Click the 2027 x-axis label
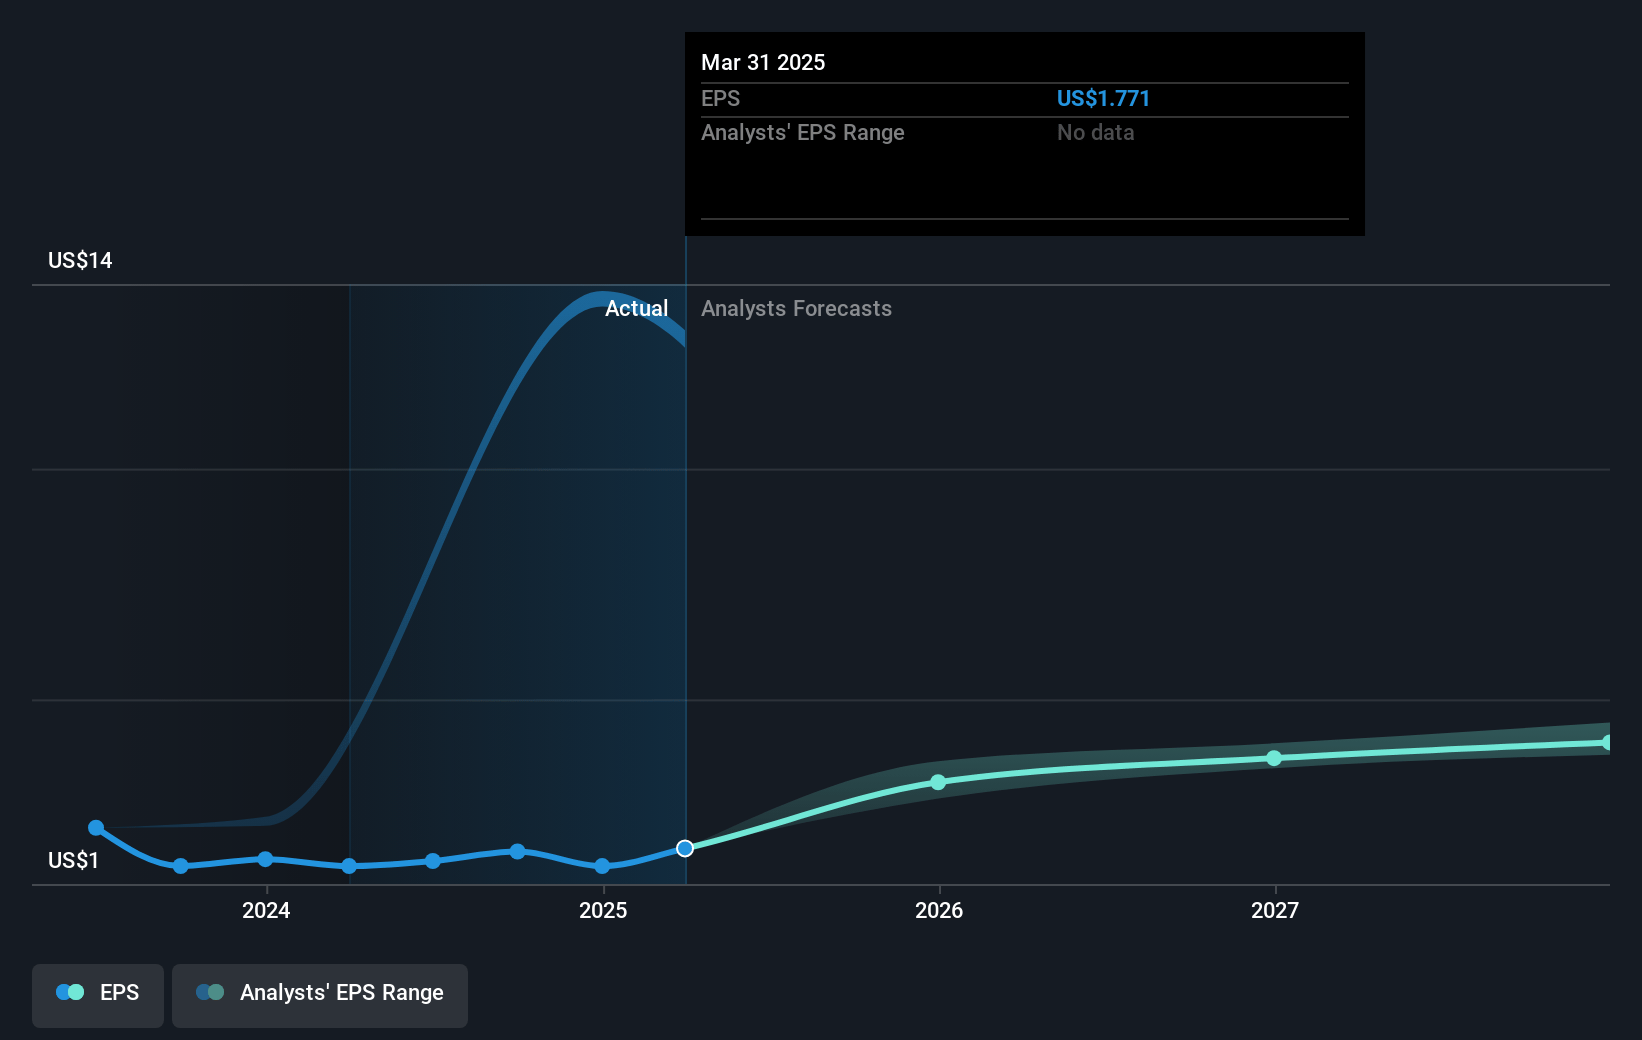Viewport: 1642px width, 1040px height. coord(1275,910)
